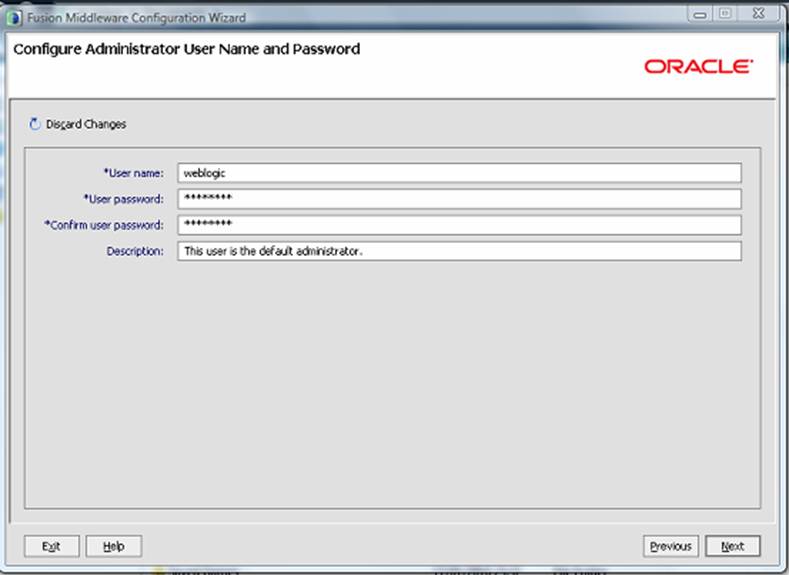
Task: Go back with the Previous button
Action: tap(671, 546)
